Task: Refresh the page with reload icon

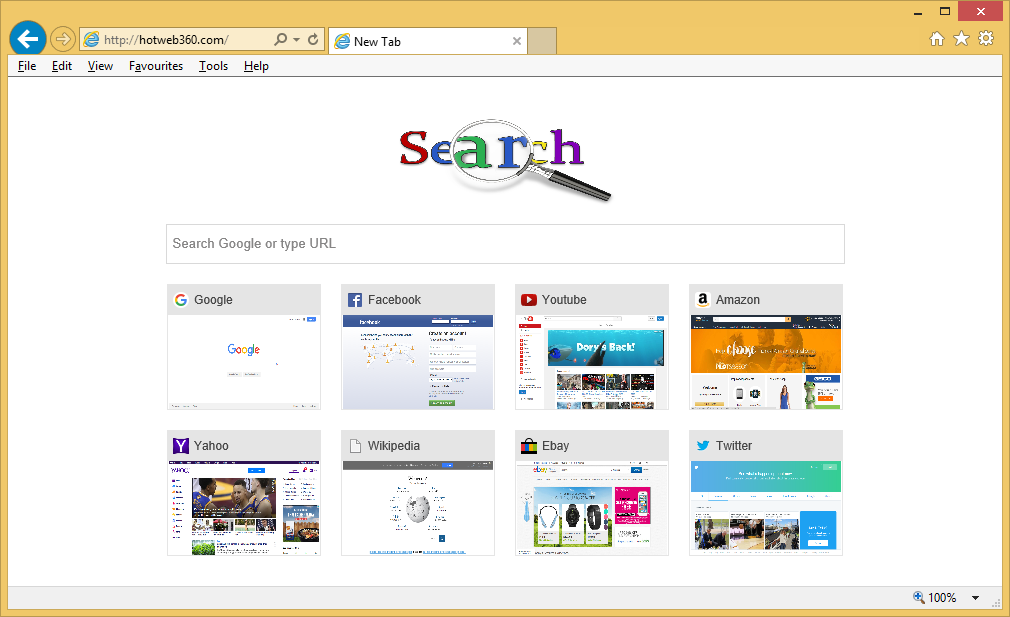Action: tap(313, 39)
